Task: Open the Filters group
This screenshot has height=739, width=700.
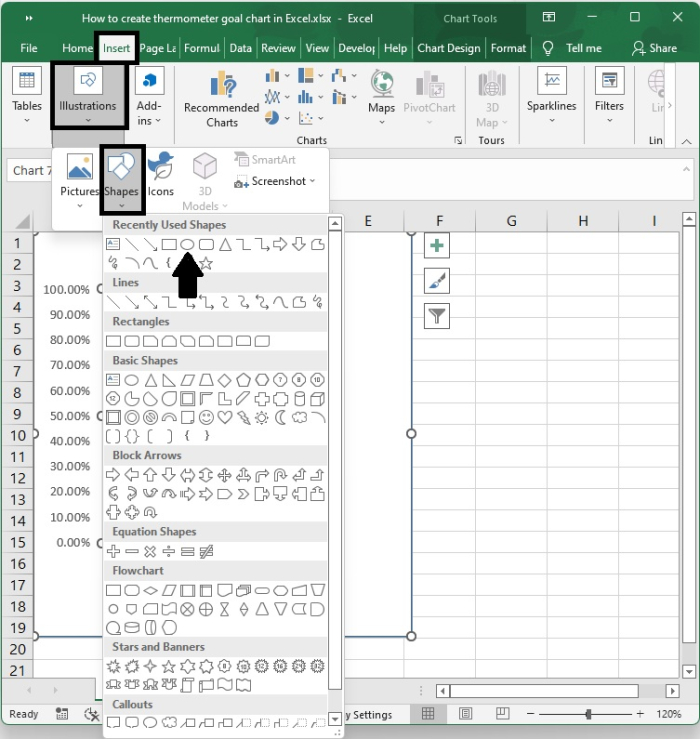Action: pos(609,96)
